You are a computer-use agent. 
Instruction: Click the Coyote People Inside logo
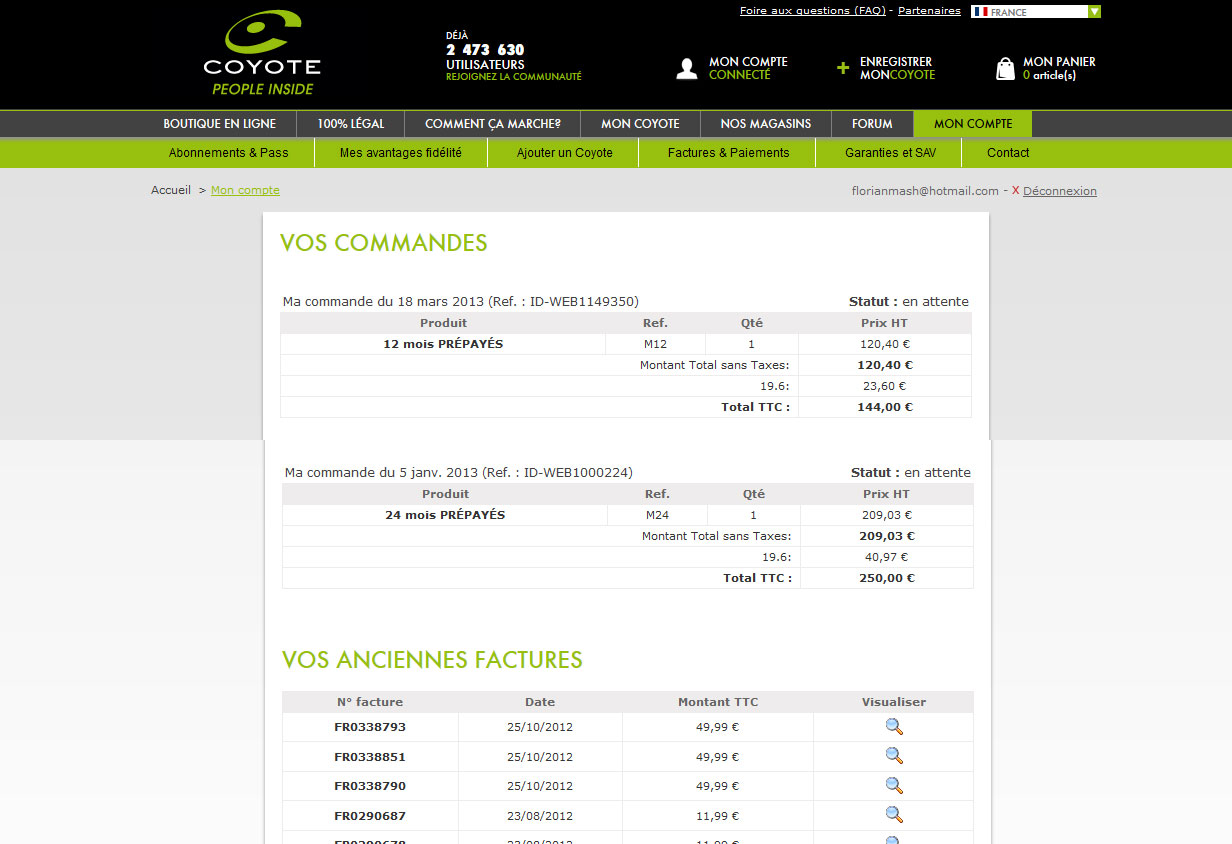(262, 55)
